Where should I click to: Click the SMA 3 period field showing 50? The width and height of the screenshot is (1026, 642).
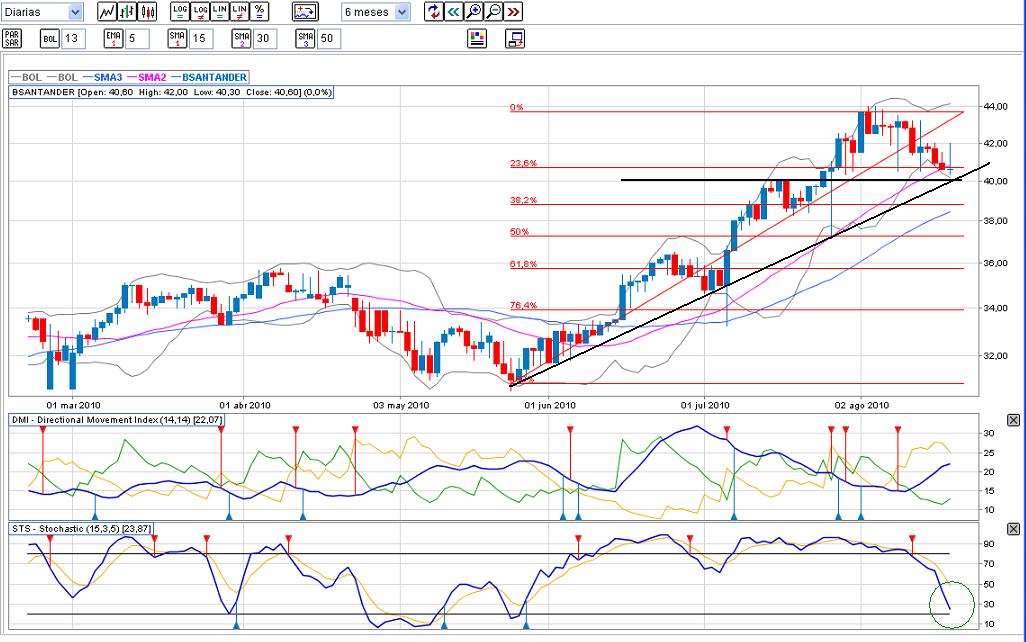(328, 39)
